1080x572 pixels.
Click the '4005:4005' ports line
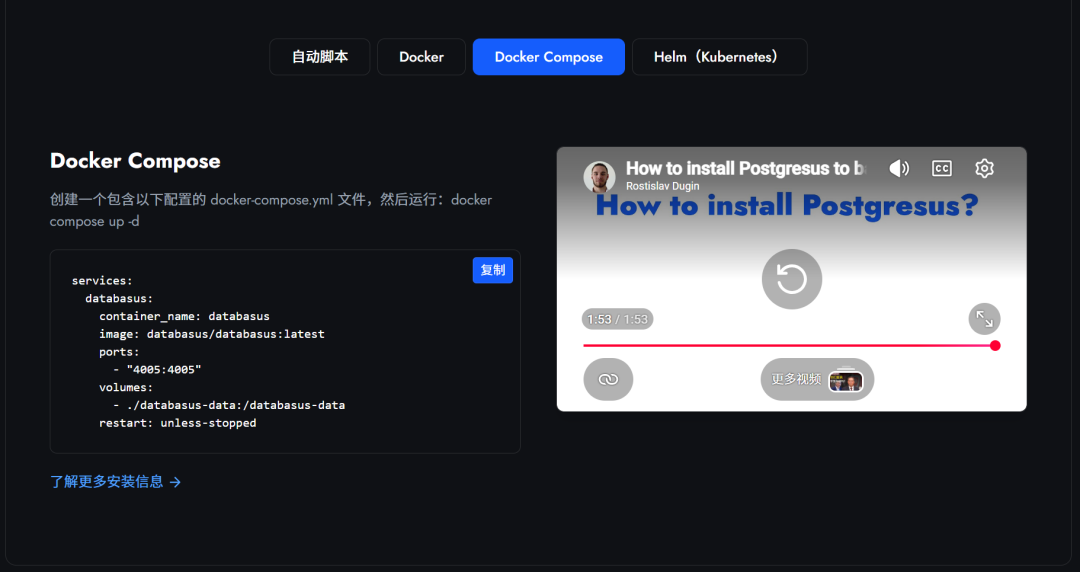(x=157, y=369)
